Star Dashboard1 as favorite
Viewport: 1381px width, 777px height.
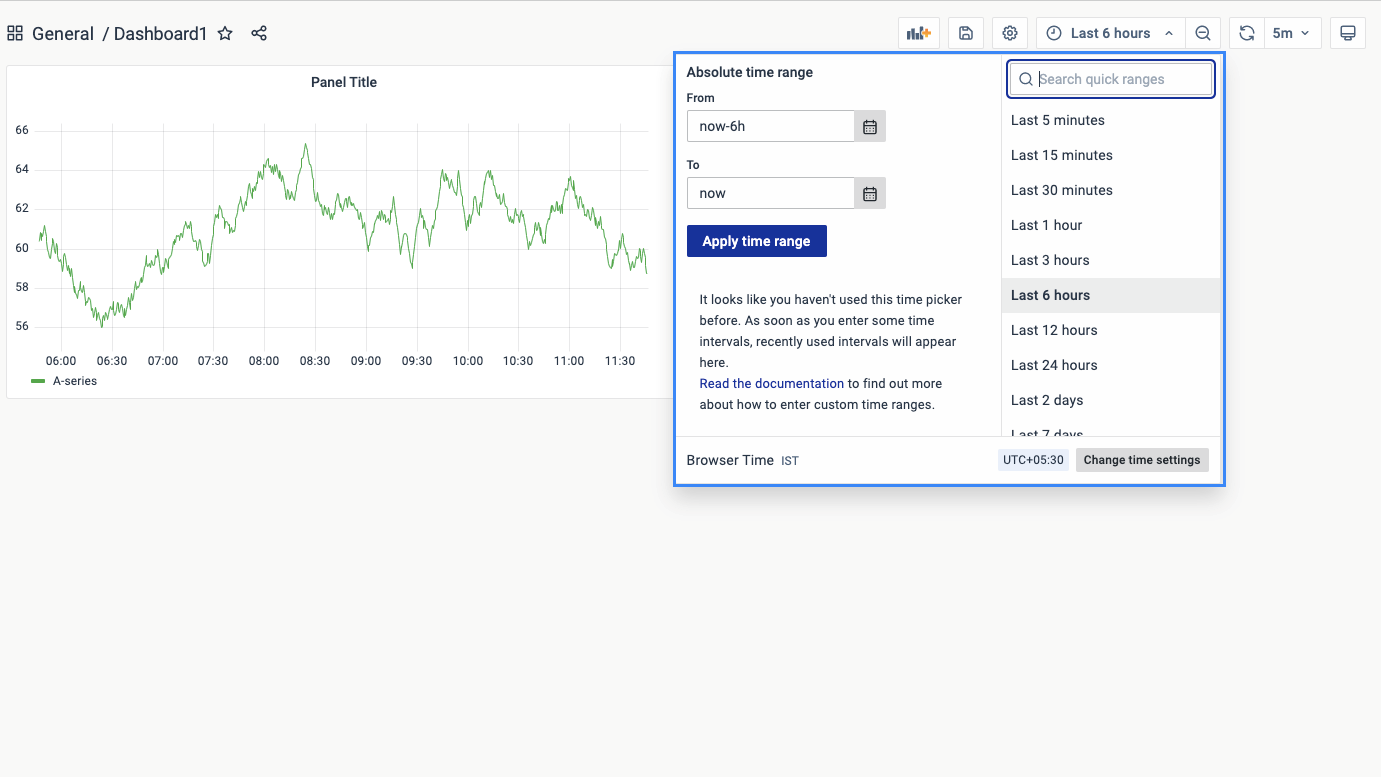coord(225,33)
